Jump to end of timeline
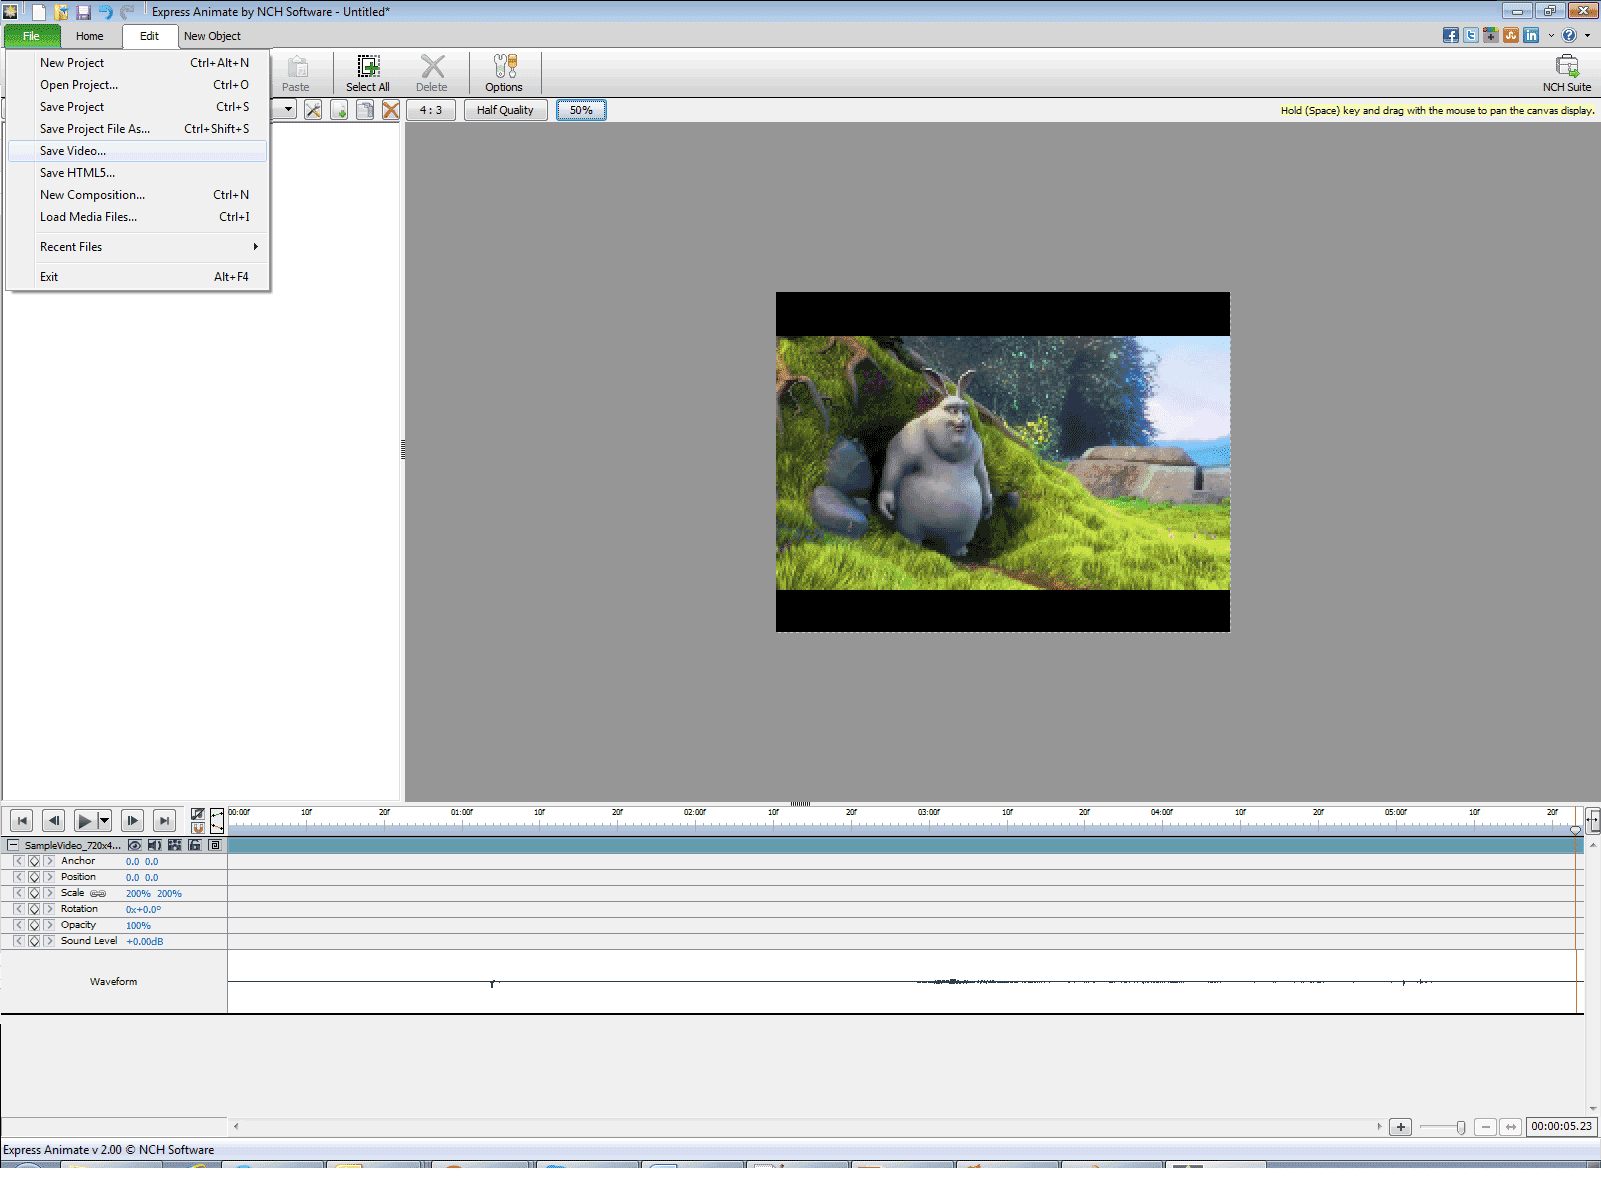 pos(164,821)
